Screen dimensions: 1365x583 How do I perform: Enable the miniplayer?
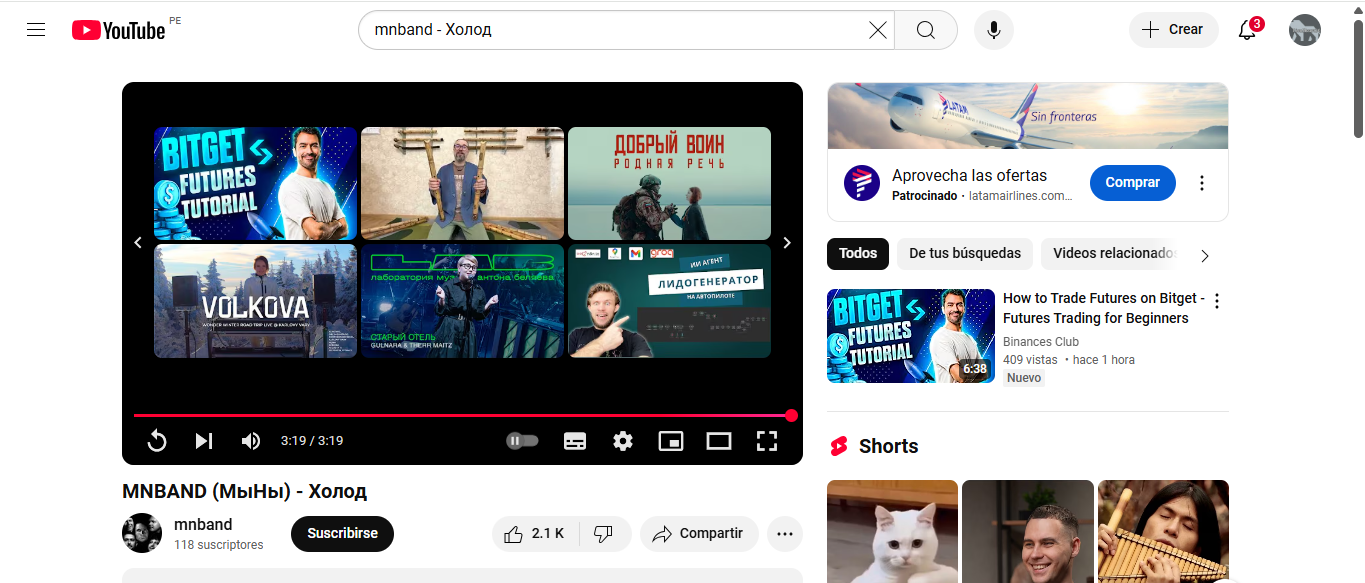pos(671,441)
